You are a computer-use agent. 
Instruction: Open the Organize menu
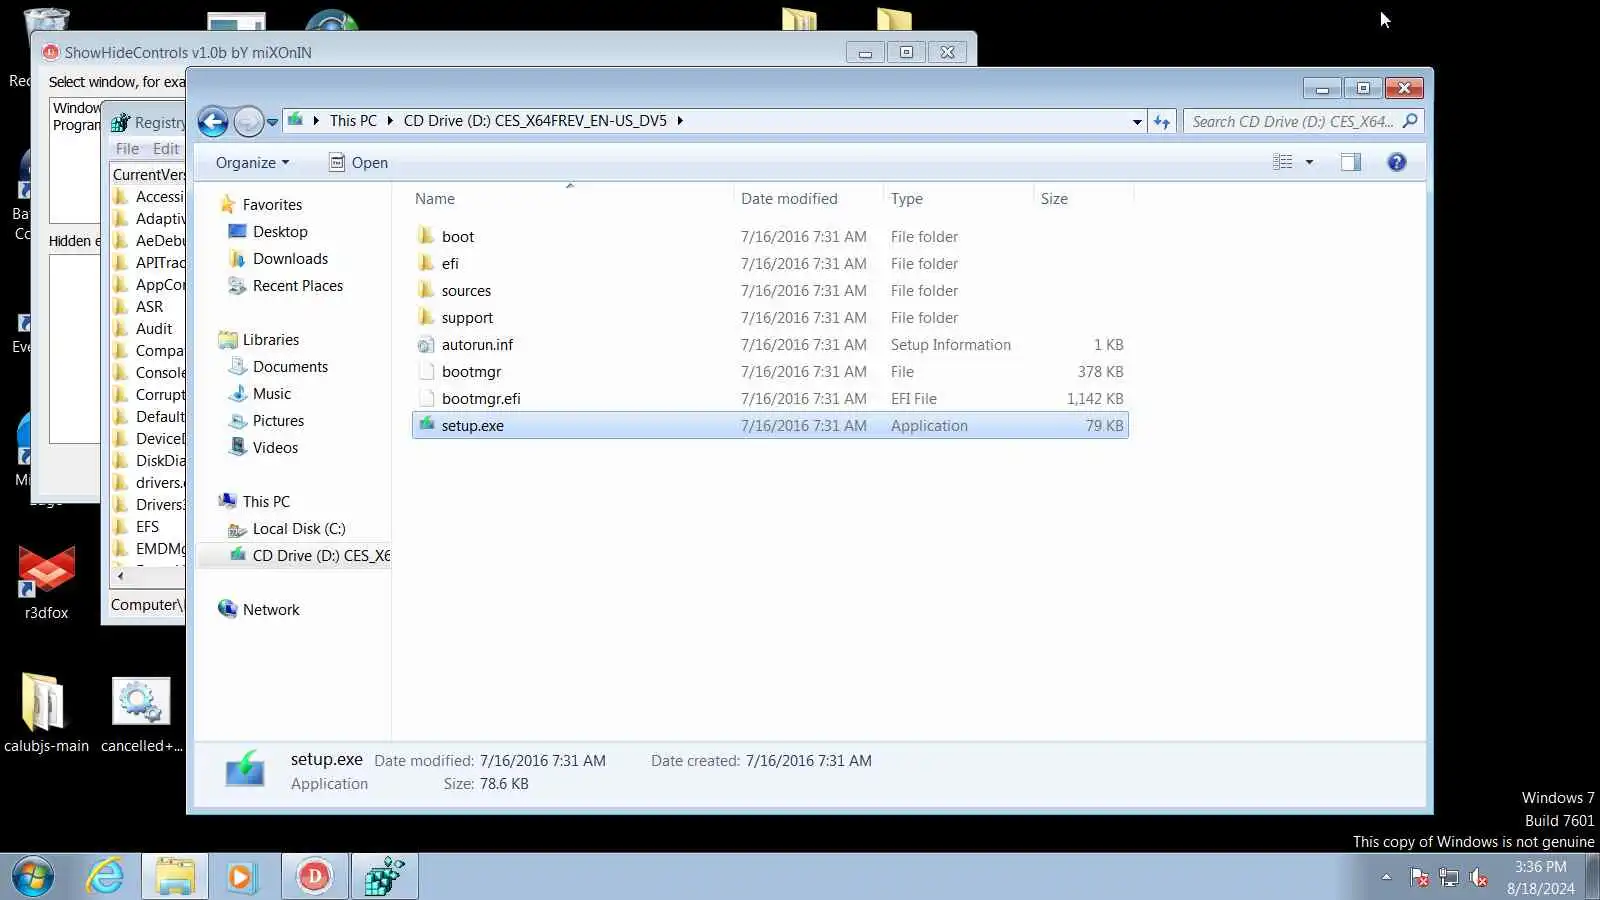pos(252,163)
